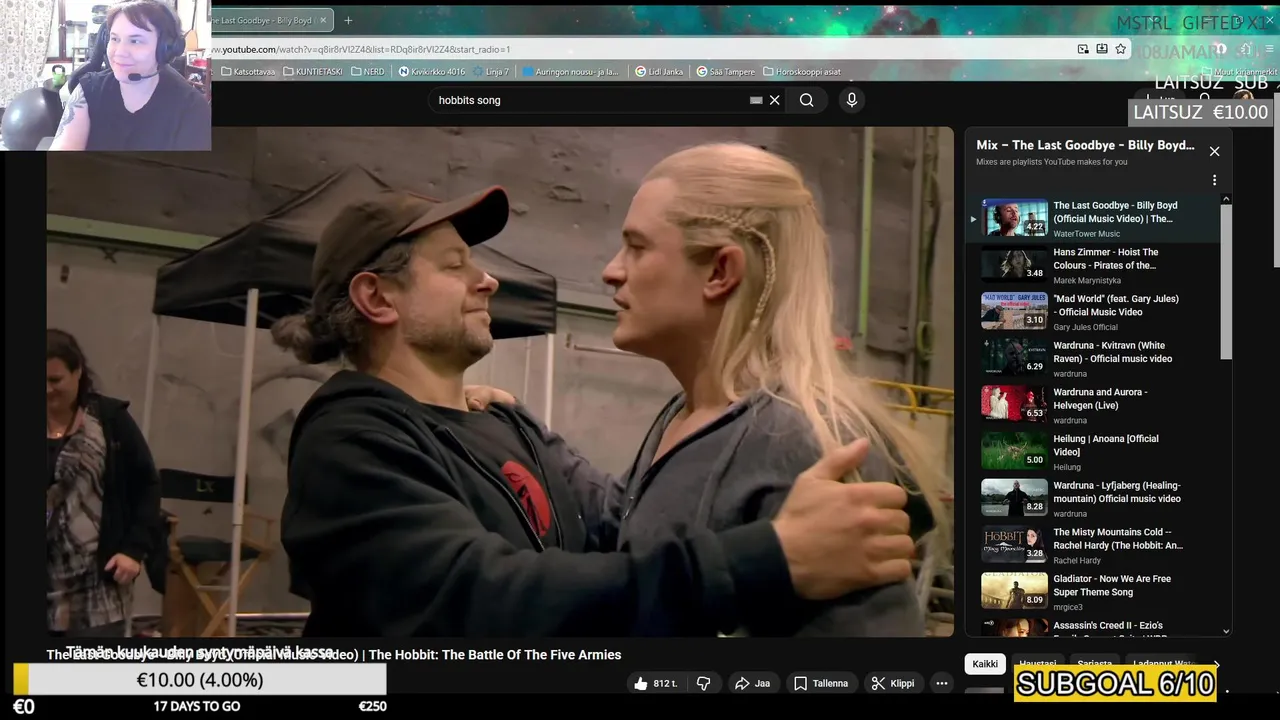Open the Lidl Janka bookmark

point(659,72)
